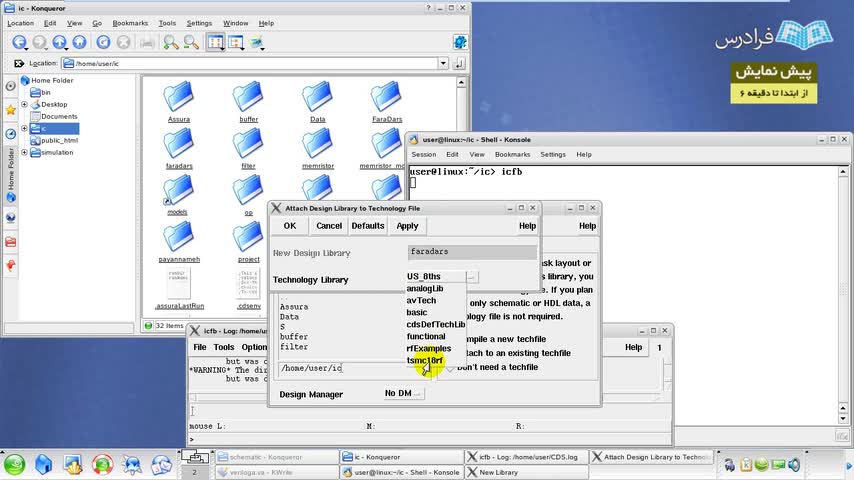
Task: Expand the simulation tree node
Action: coord(24,153)
